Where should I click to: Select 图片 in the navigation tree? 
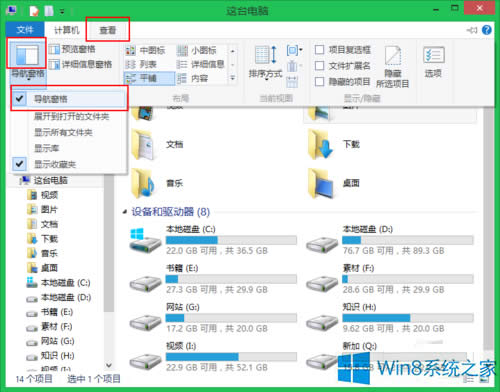(x=49, y=210)
